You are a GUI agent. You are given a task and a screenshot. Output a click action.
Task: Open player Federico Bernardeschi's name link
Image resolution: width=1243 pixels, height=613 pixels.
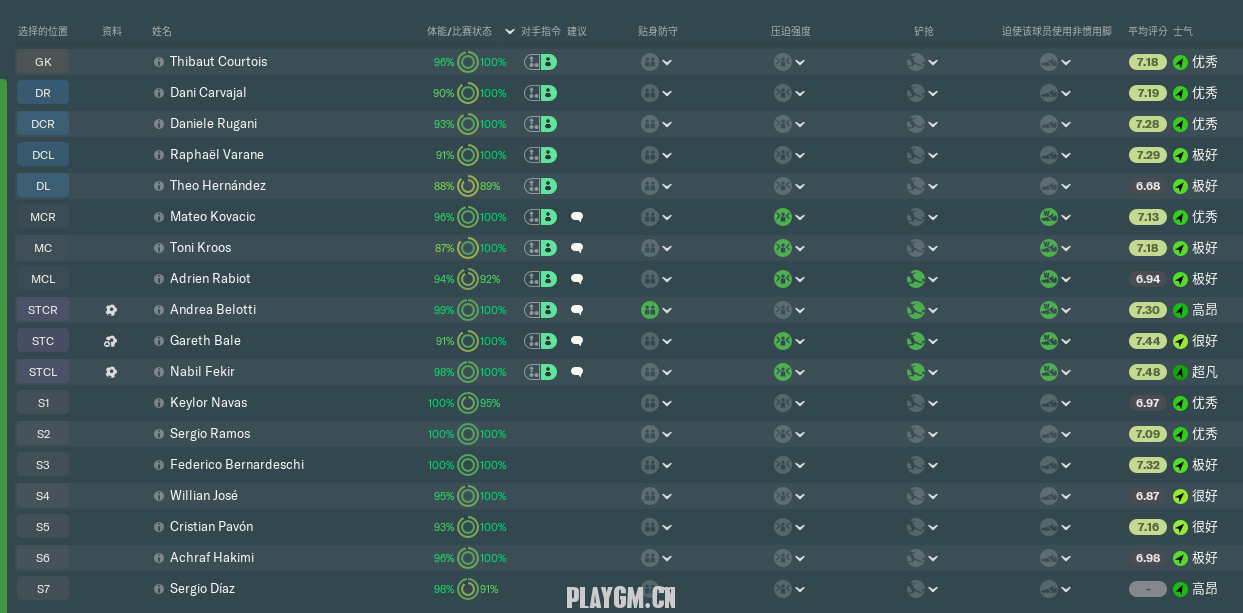[237, 465]
